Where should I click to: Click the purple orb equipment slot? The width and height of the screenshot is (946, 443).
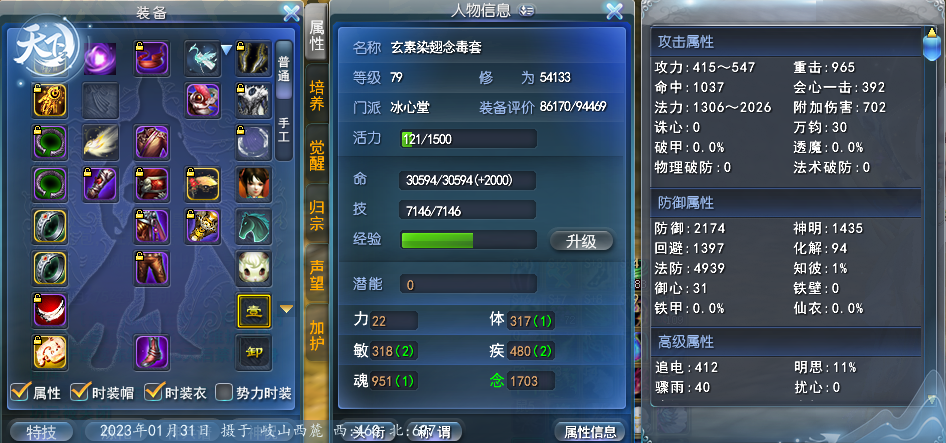tap(100, 59)
